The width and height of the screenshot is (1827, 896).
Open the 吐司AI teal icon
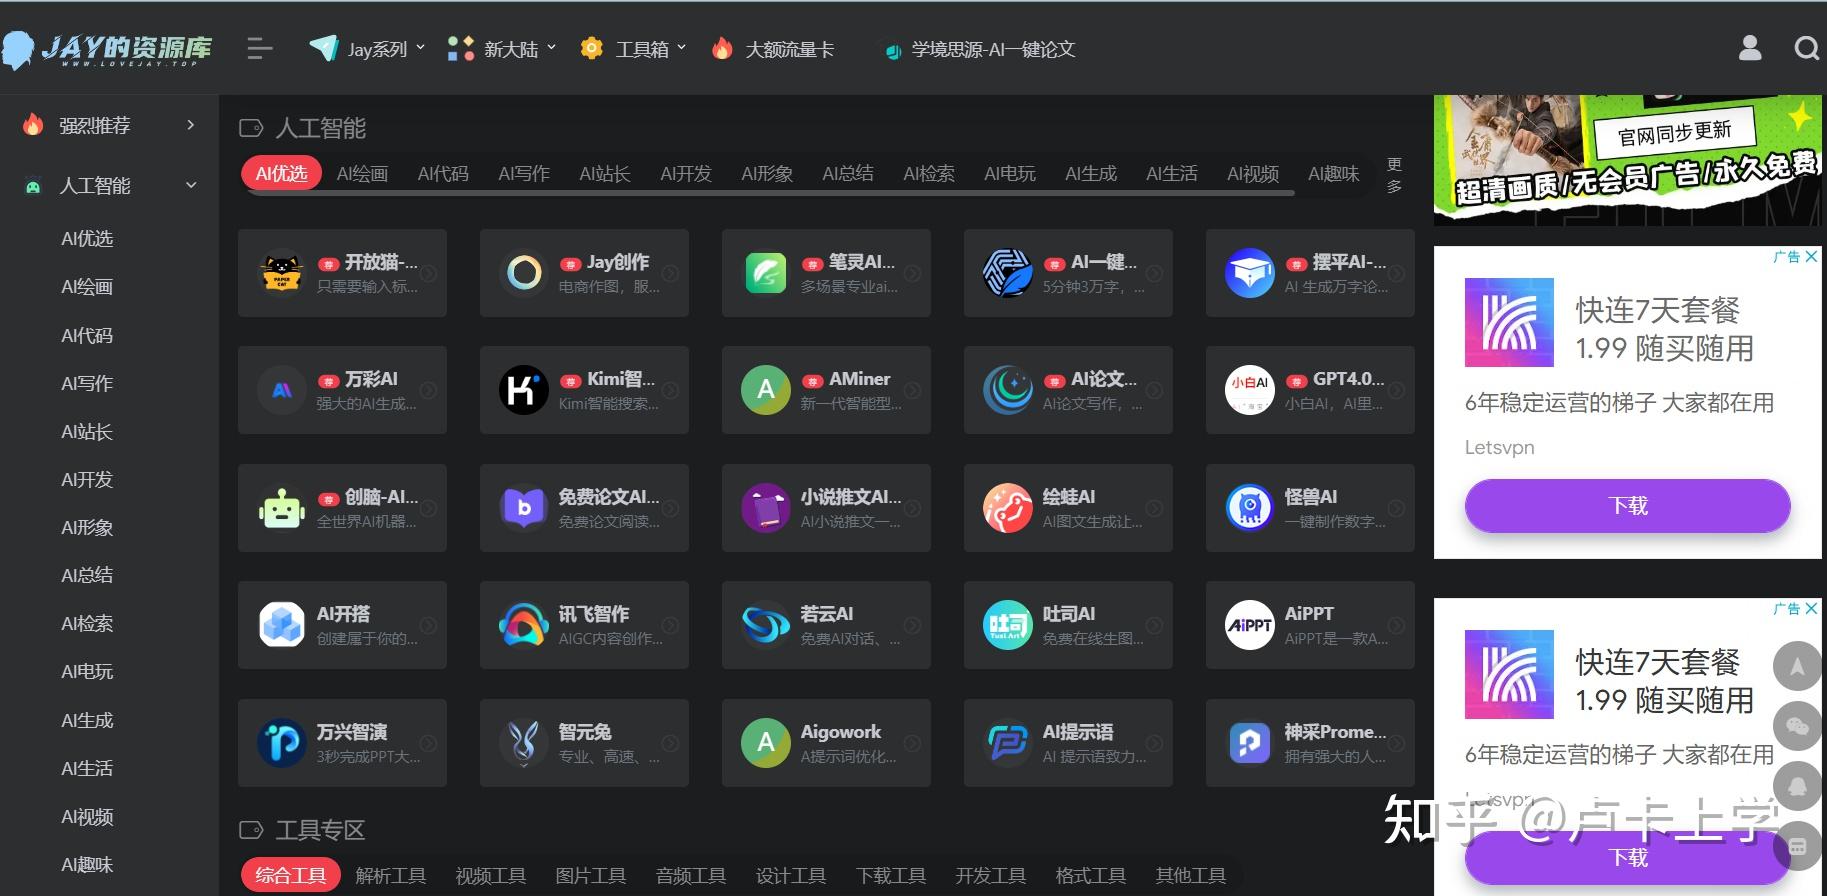click(x=1008, y=625)
